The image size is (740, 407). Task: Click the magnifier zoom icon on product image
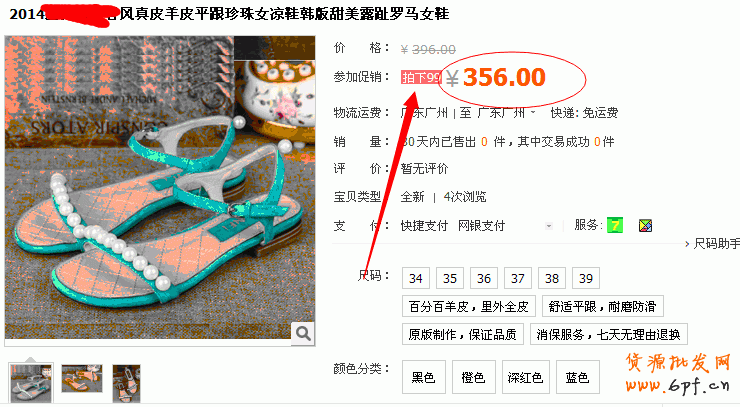pyautogui.click(x=303, y=334)
